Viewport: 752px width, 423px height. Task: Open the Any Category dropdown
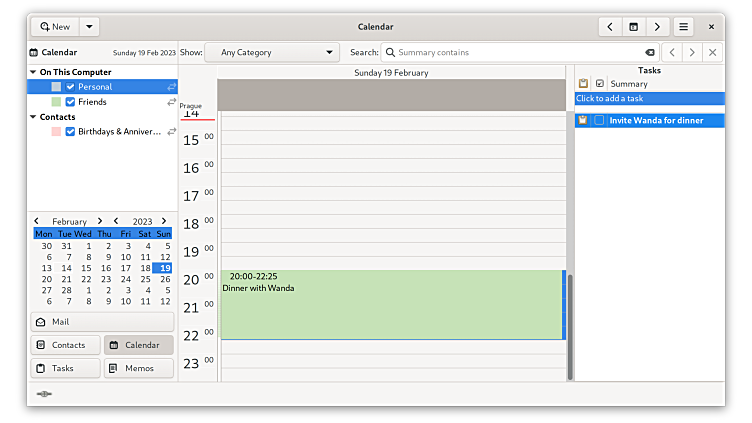click(272, 52)
